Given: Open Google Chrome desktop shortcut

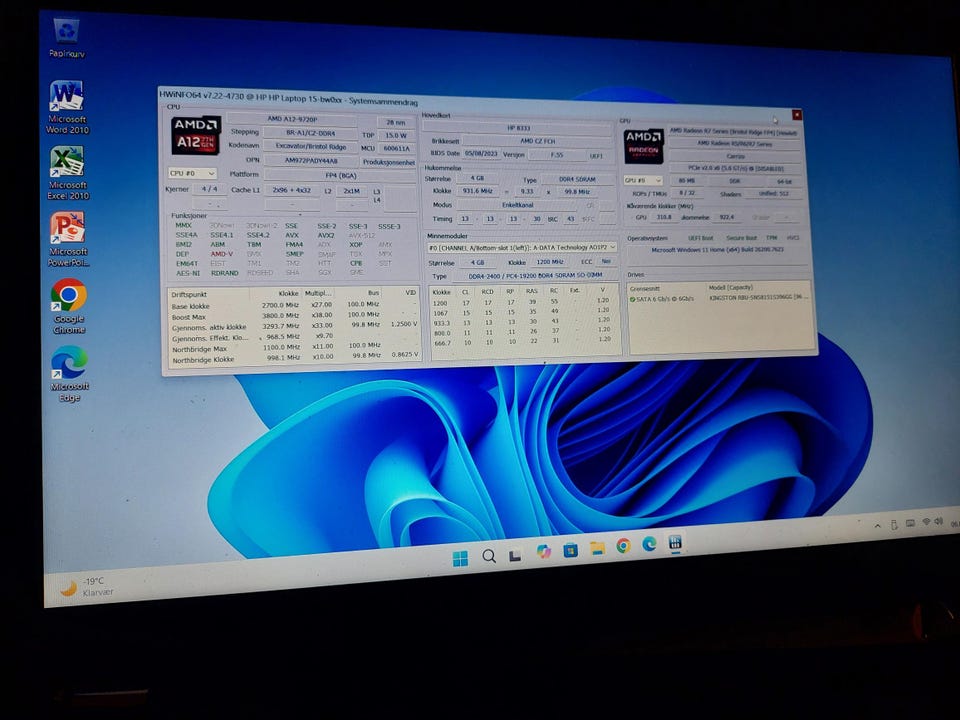Looking at the screenshot, I should click(x=69, y=296).
